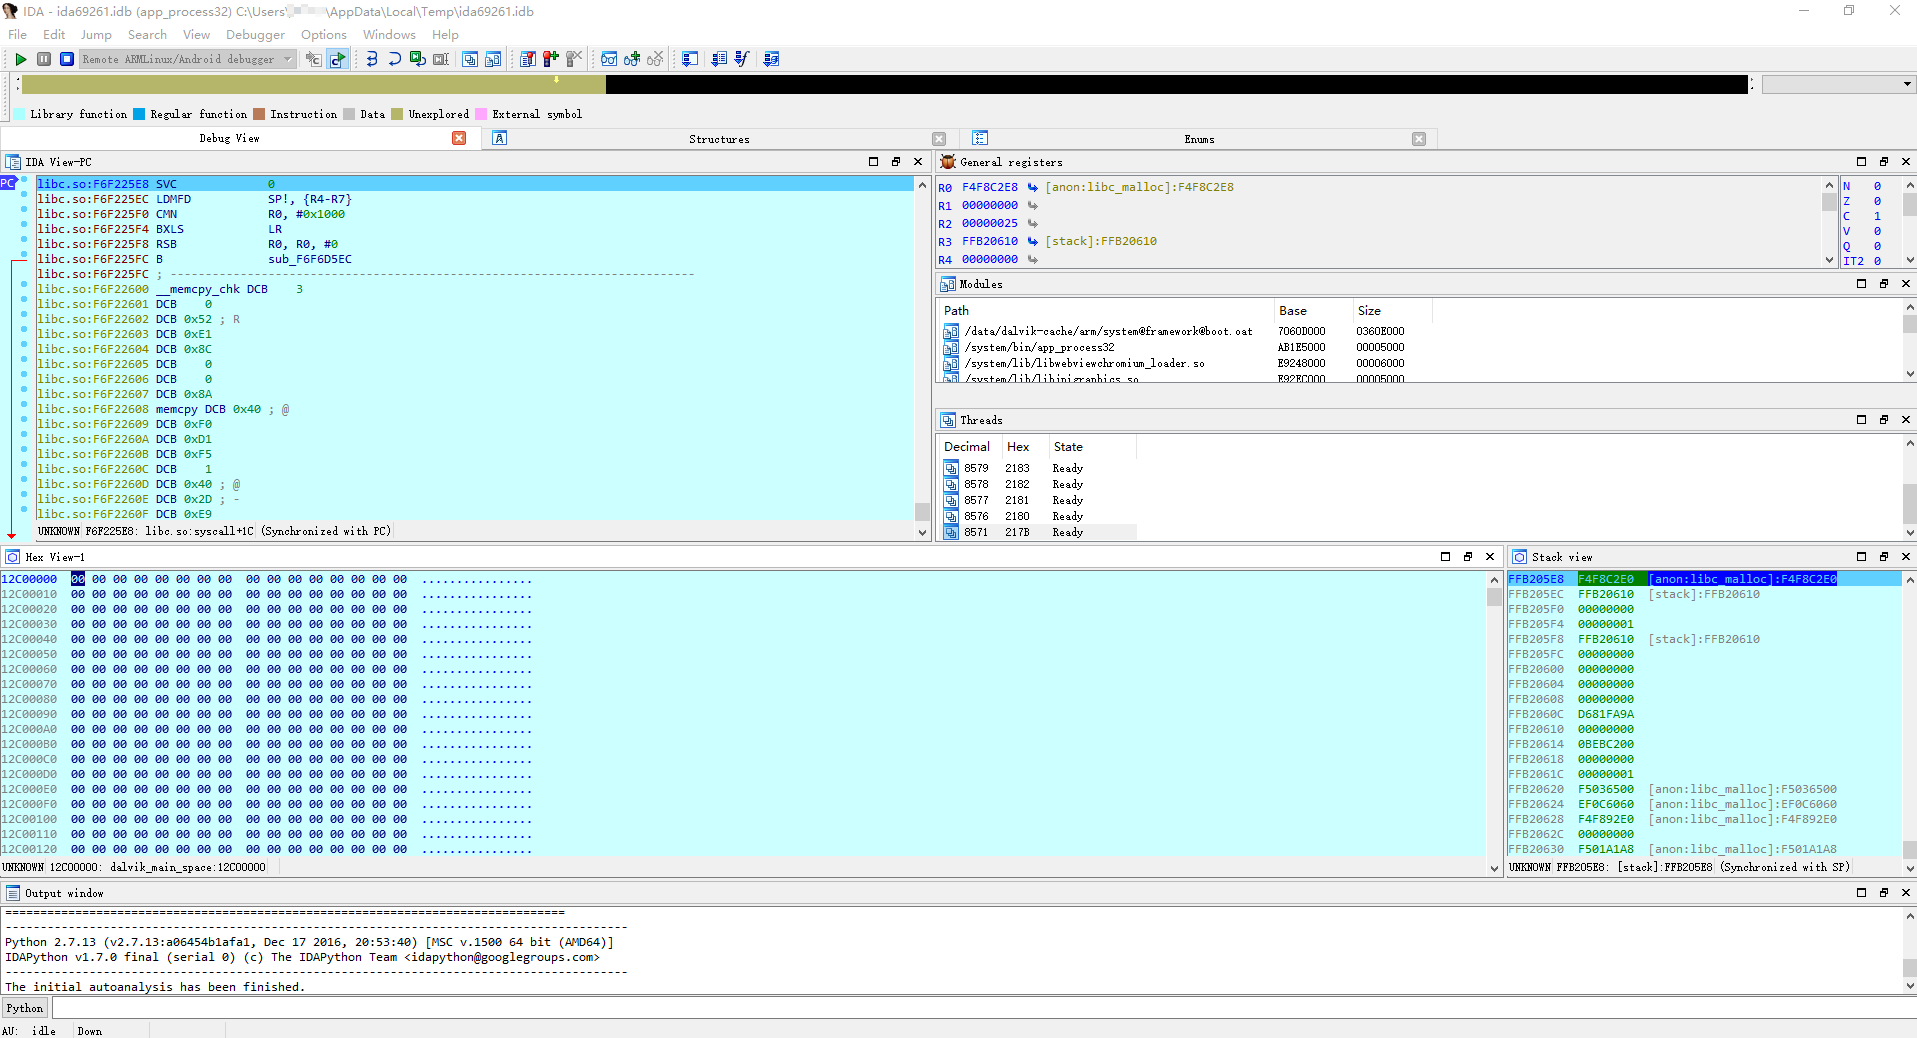The image size is (1917, 1038).
Task: Switch to the Enums tab
Action: [1199, 139]
